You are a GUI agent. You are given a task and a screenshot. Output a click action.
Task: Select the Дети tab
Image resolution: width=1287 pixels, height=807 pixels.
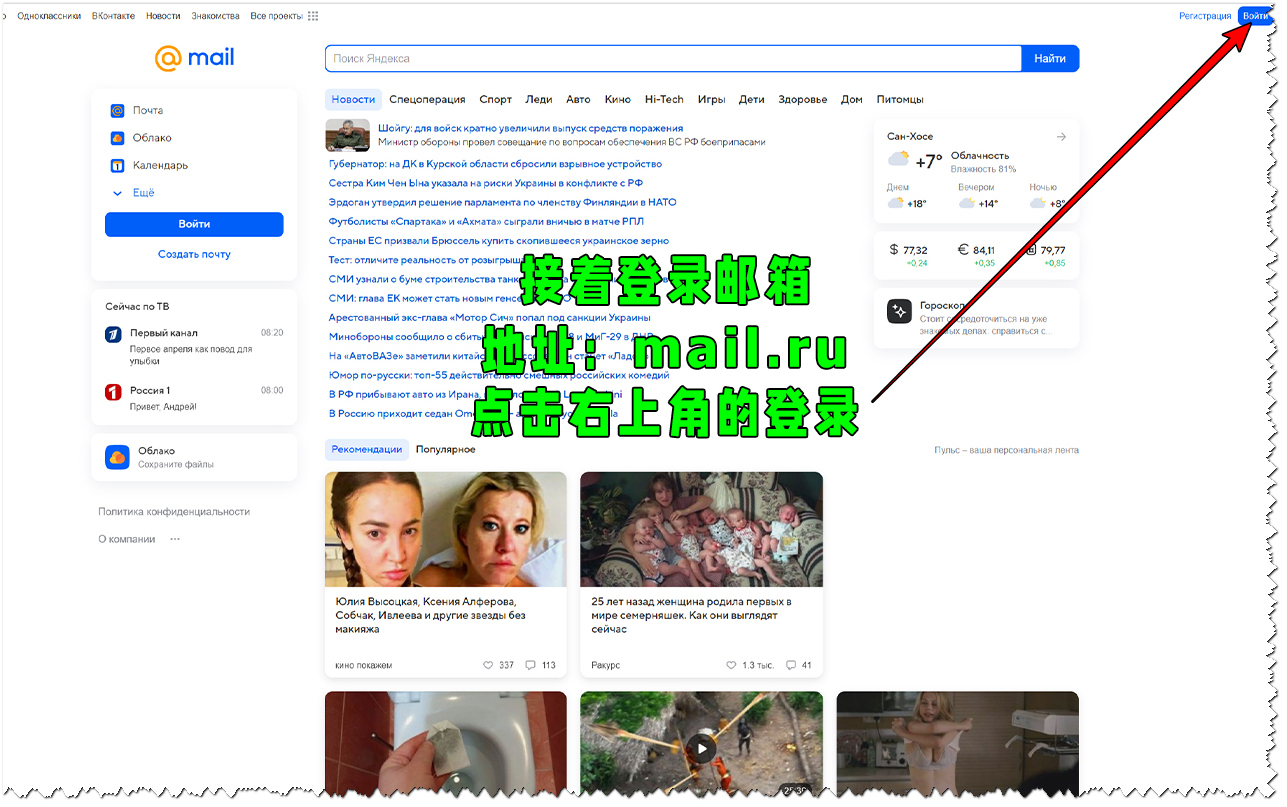coord(752,99)
